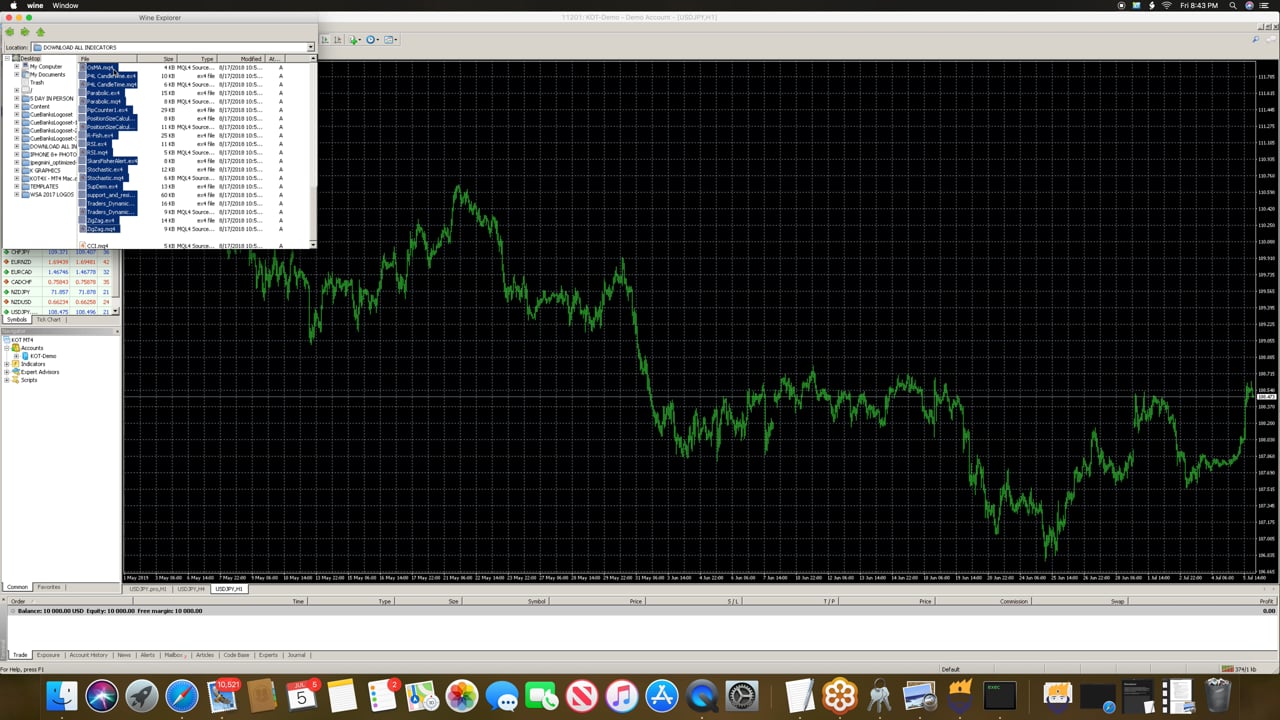Expand the 5 DAY IN PERSON folder node
The width and height of the screenshot is (1280, 720).
point(16,98)
